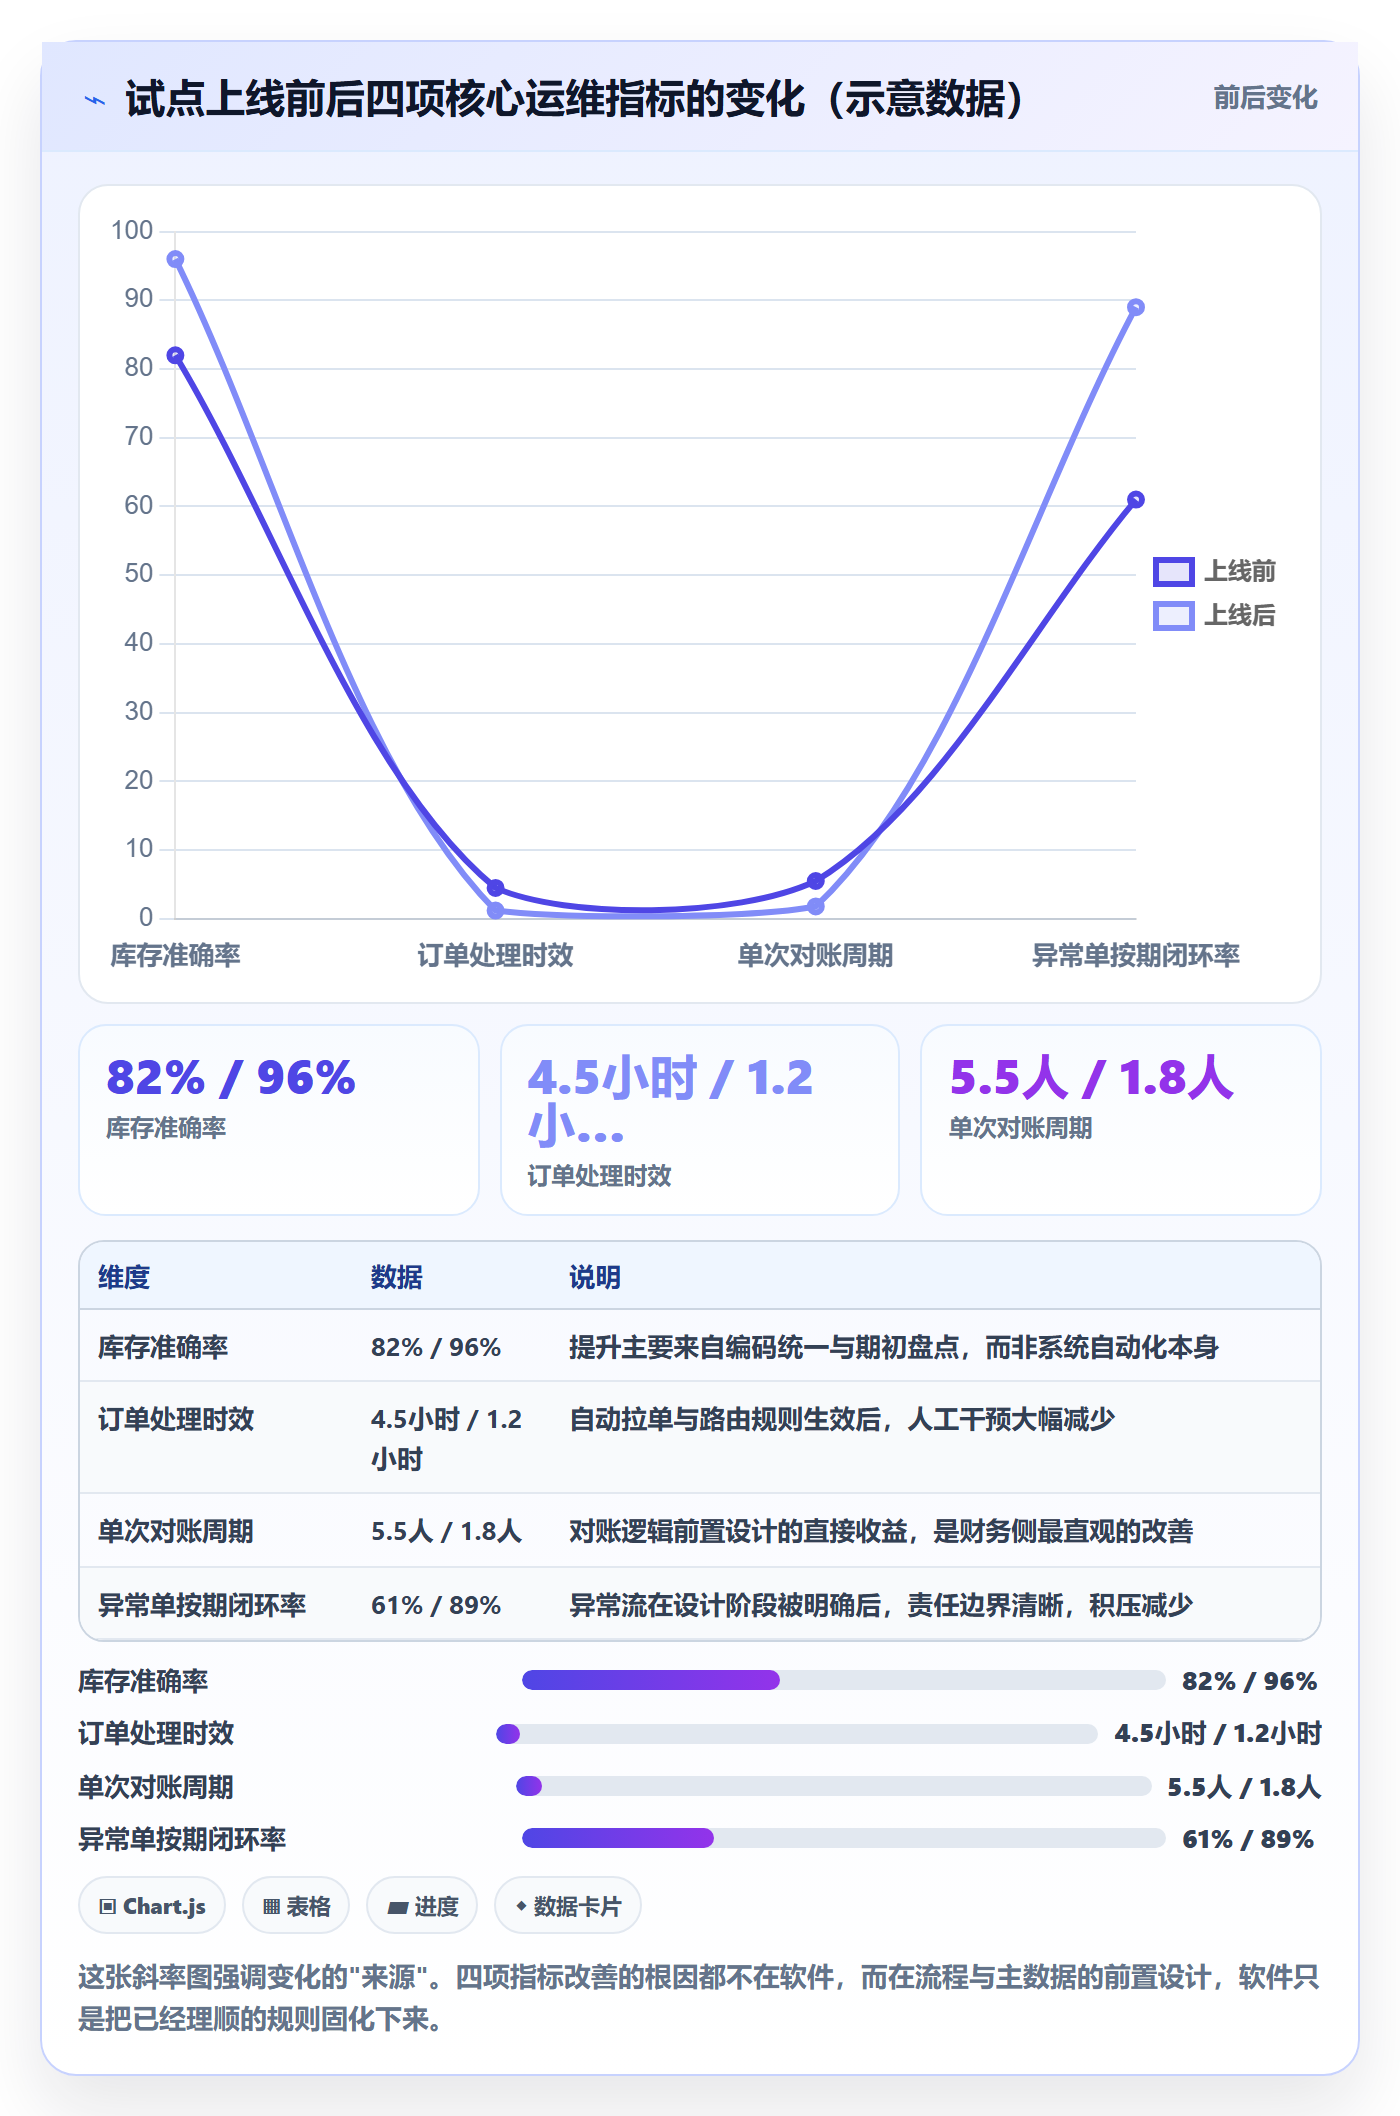Toggle the 上线后 legend swatch
The height and width of the screenshot is (2116, 1400).
click(1173, 616)
